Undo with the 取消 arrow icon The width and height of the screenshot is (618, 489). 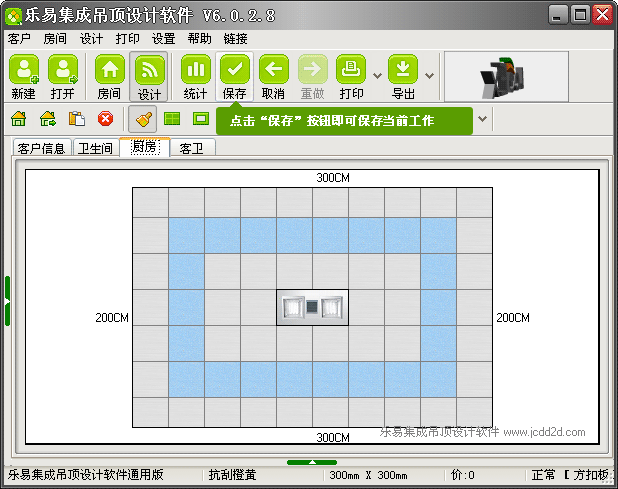pyautogui.click(x=274, y=76)
